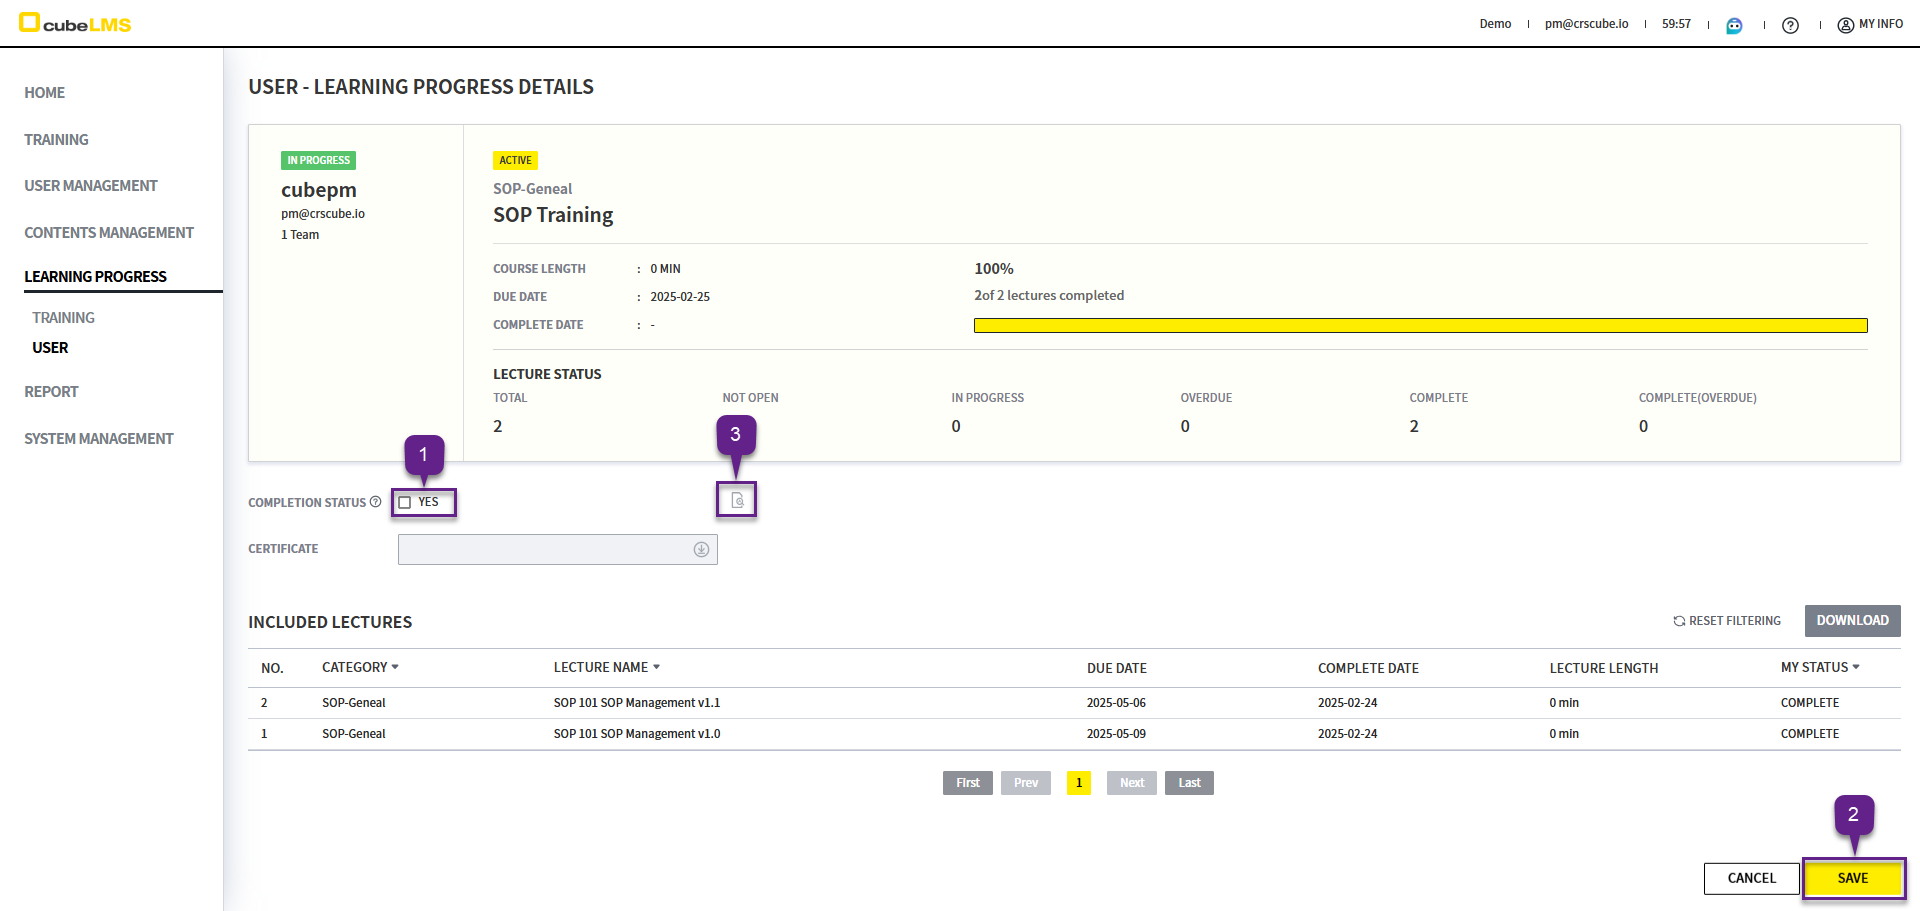Open the REPORT menu item
The width and height of the screenshot is (1920, 911).
[x=51, y=392]
